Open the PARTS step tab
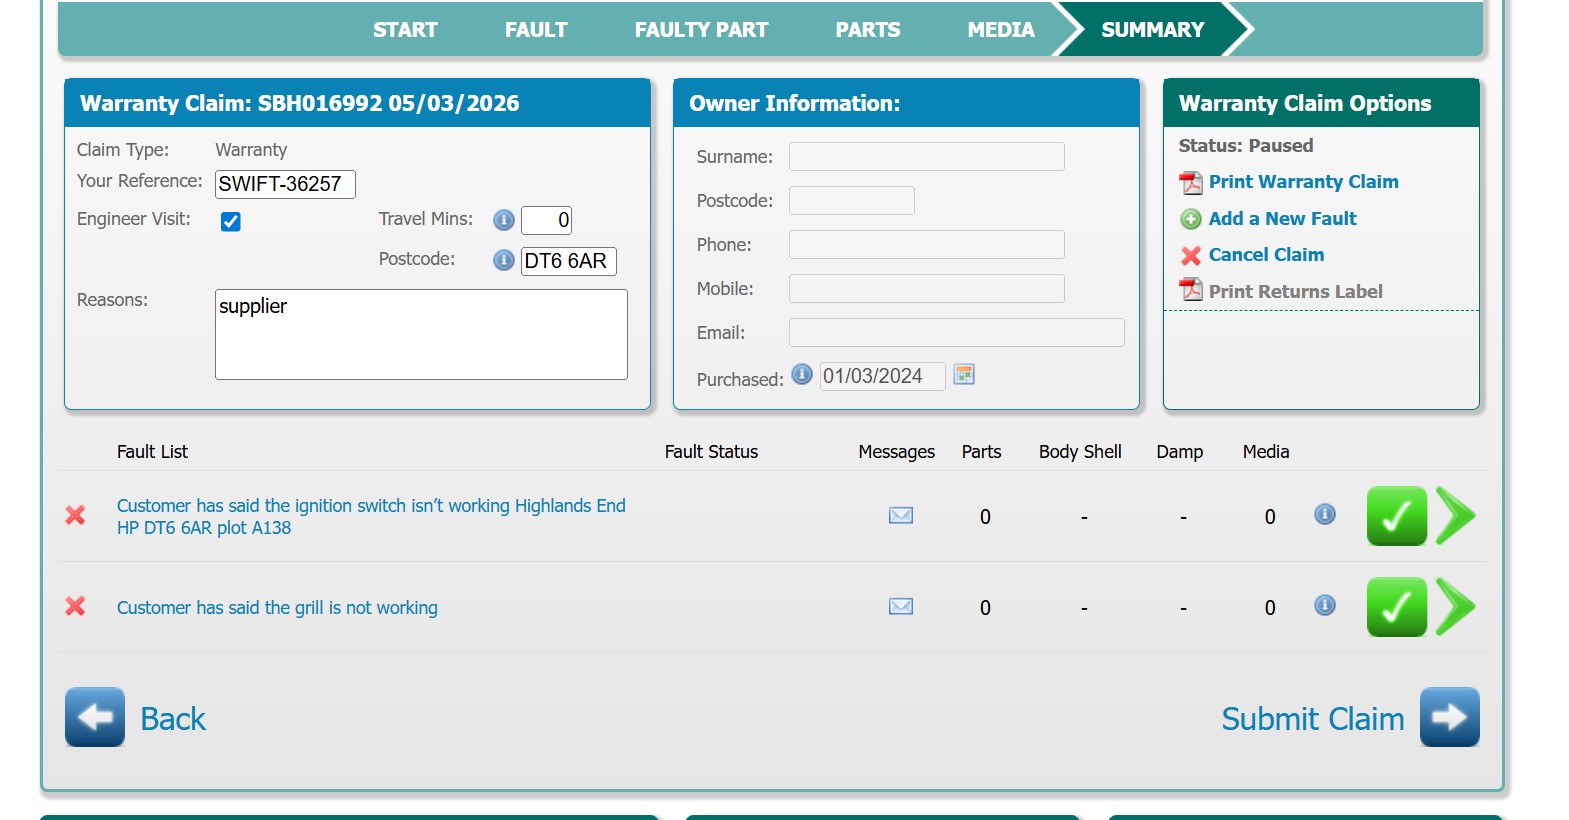The image size is (1569, 820). pyautogui.click(x=867, y=30)
